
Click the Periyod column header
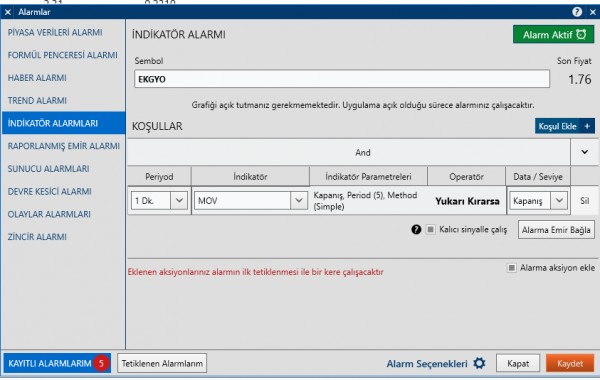pyautogui.click(x=159, y=176)
